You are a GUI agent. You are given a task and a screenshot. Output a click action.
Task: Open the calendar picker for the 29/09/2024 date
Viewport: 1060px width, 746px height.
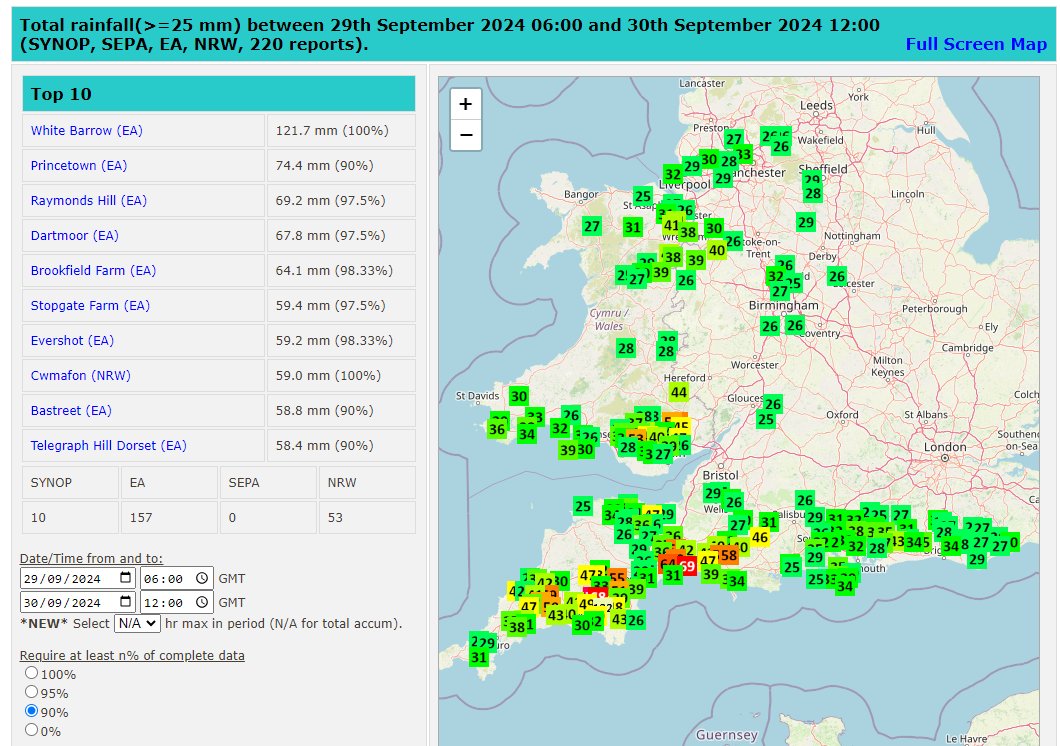125,578
